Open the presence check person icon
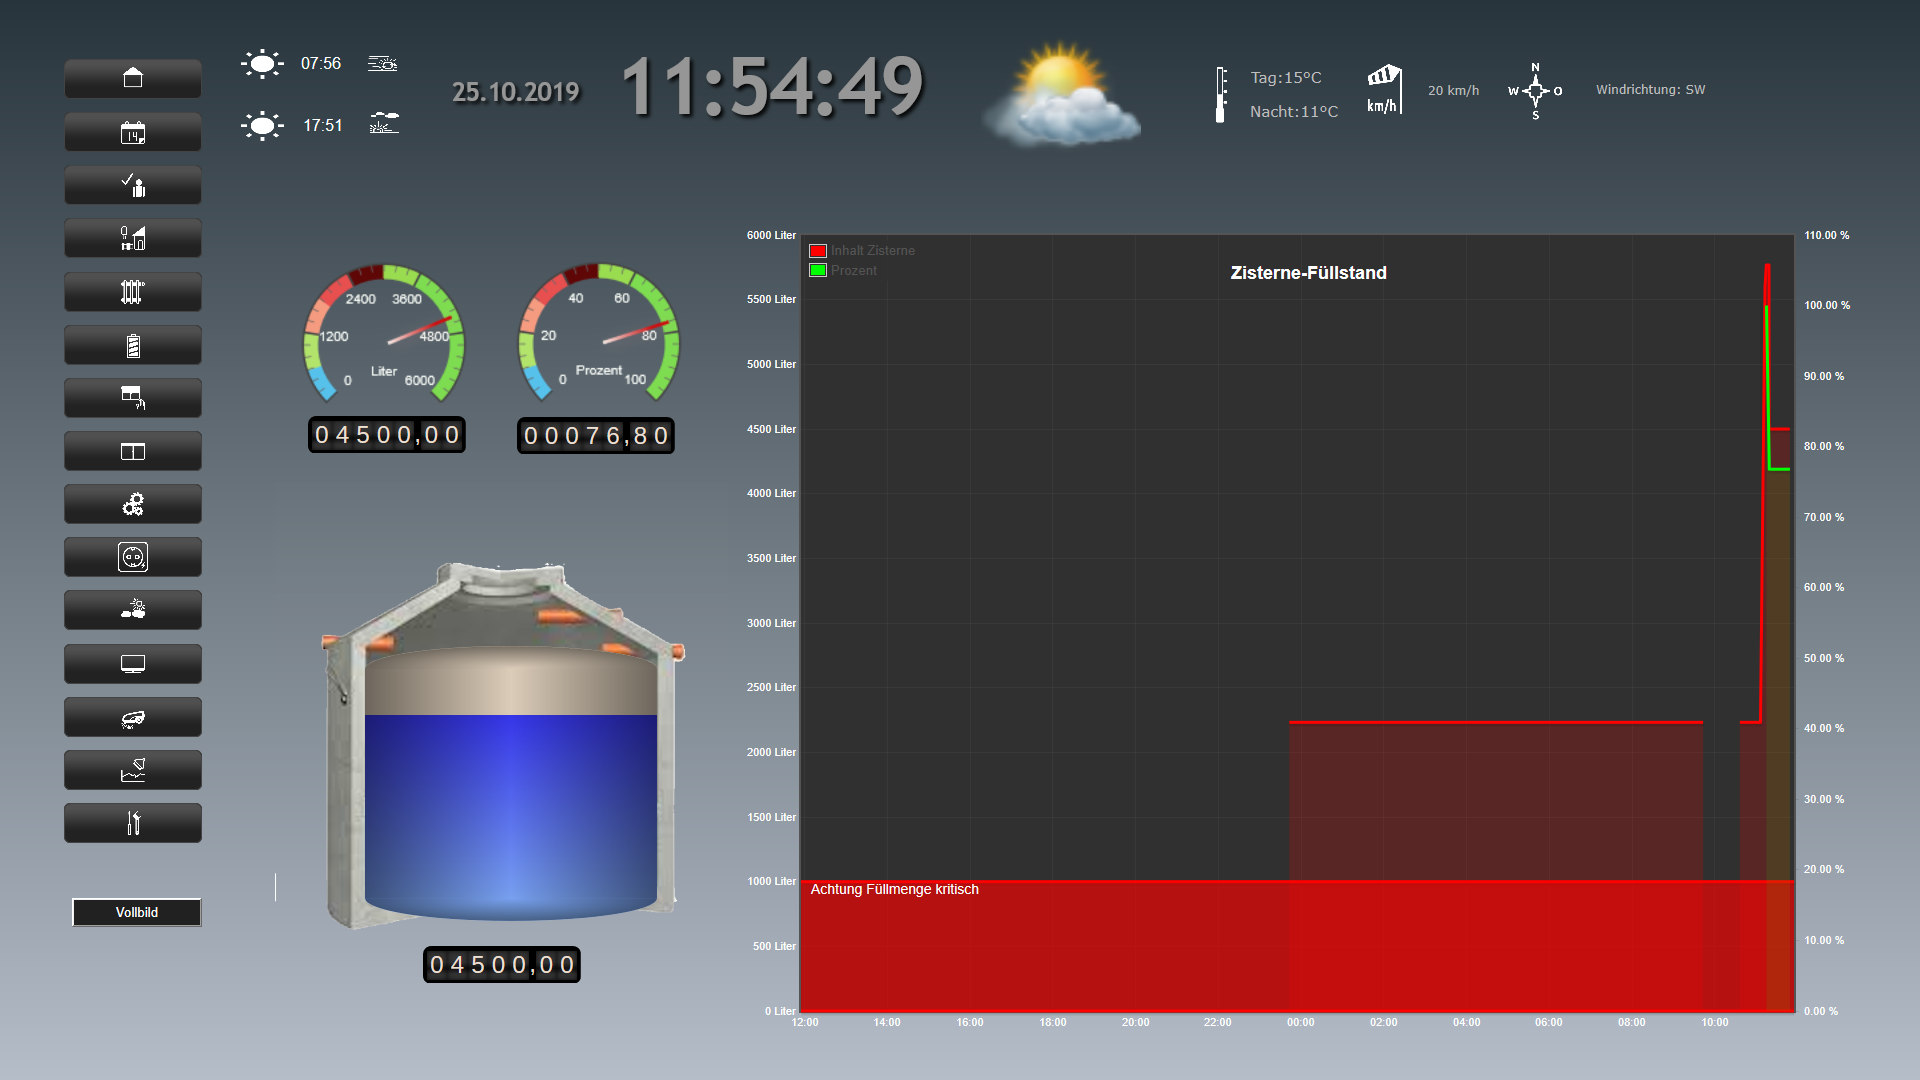 point(133,185)
